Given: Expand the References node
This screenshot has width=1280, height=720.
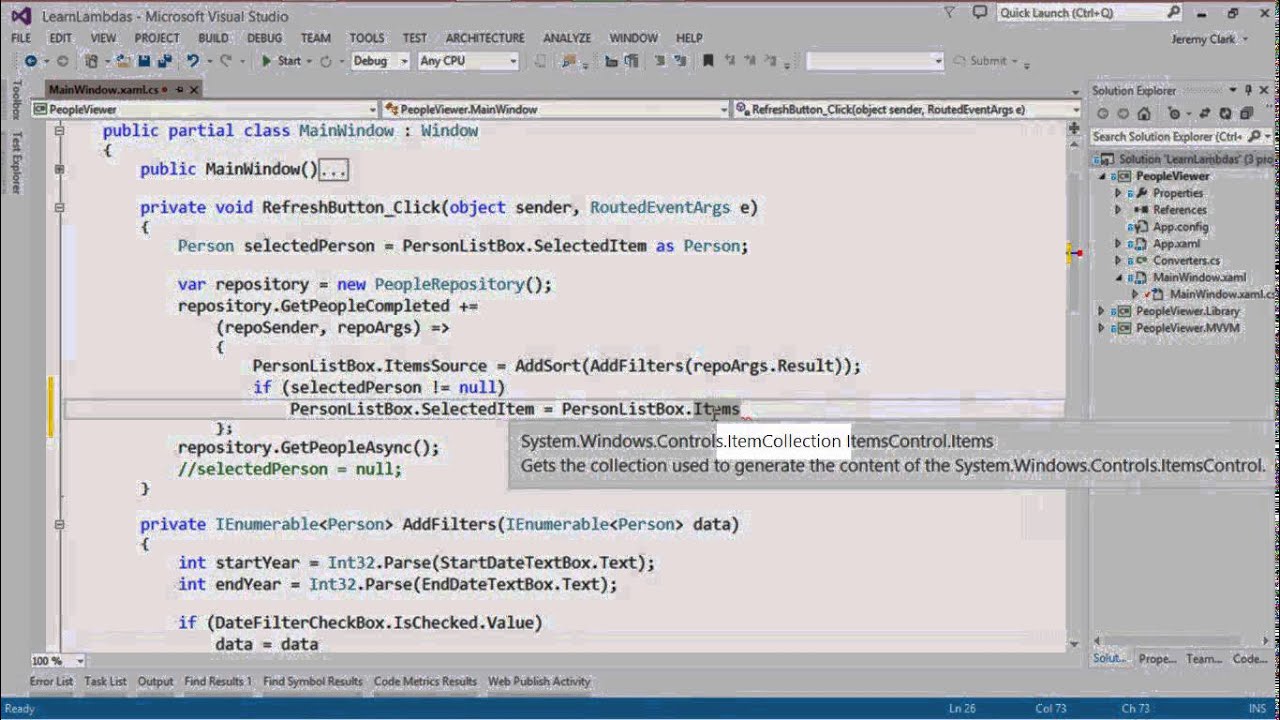Looking at the screenshot, I should coord(1118,211).
